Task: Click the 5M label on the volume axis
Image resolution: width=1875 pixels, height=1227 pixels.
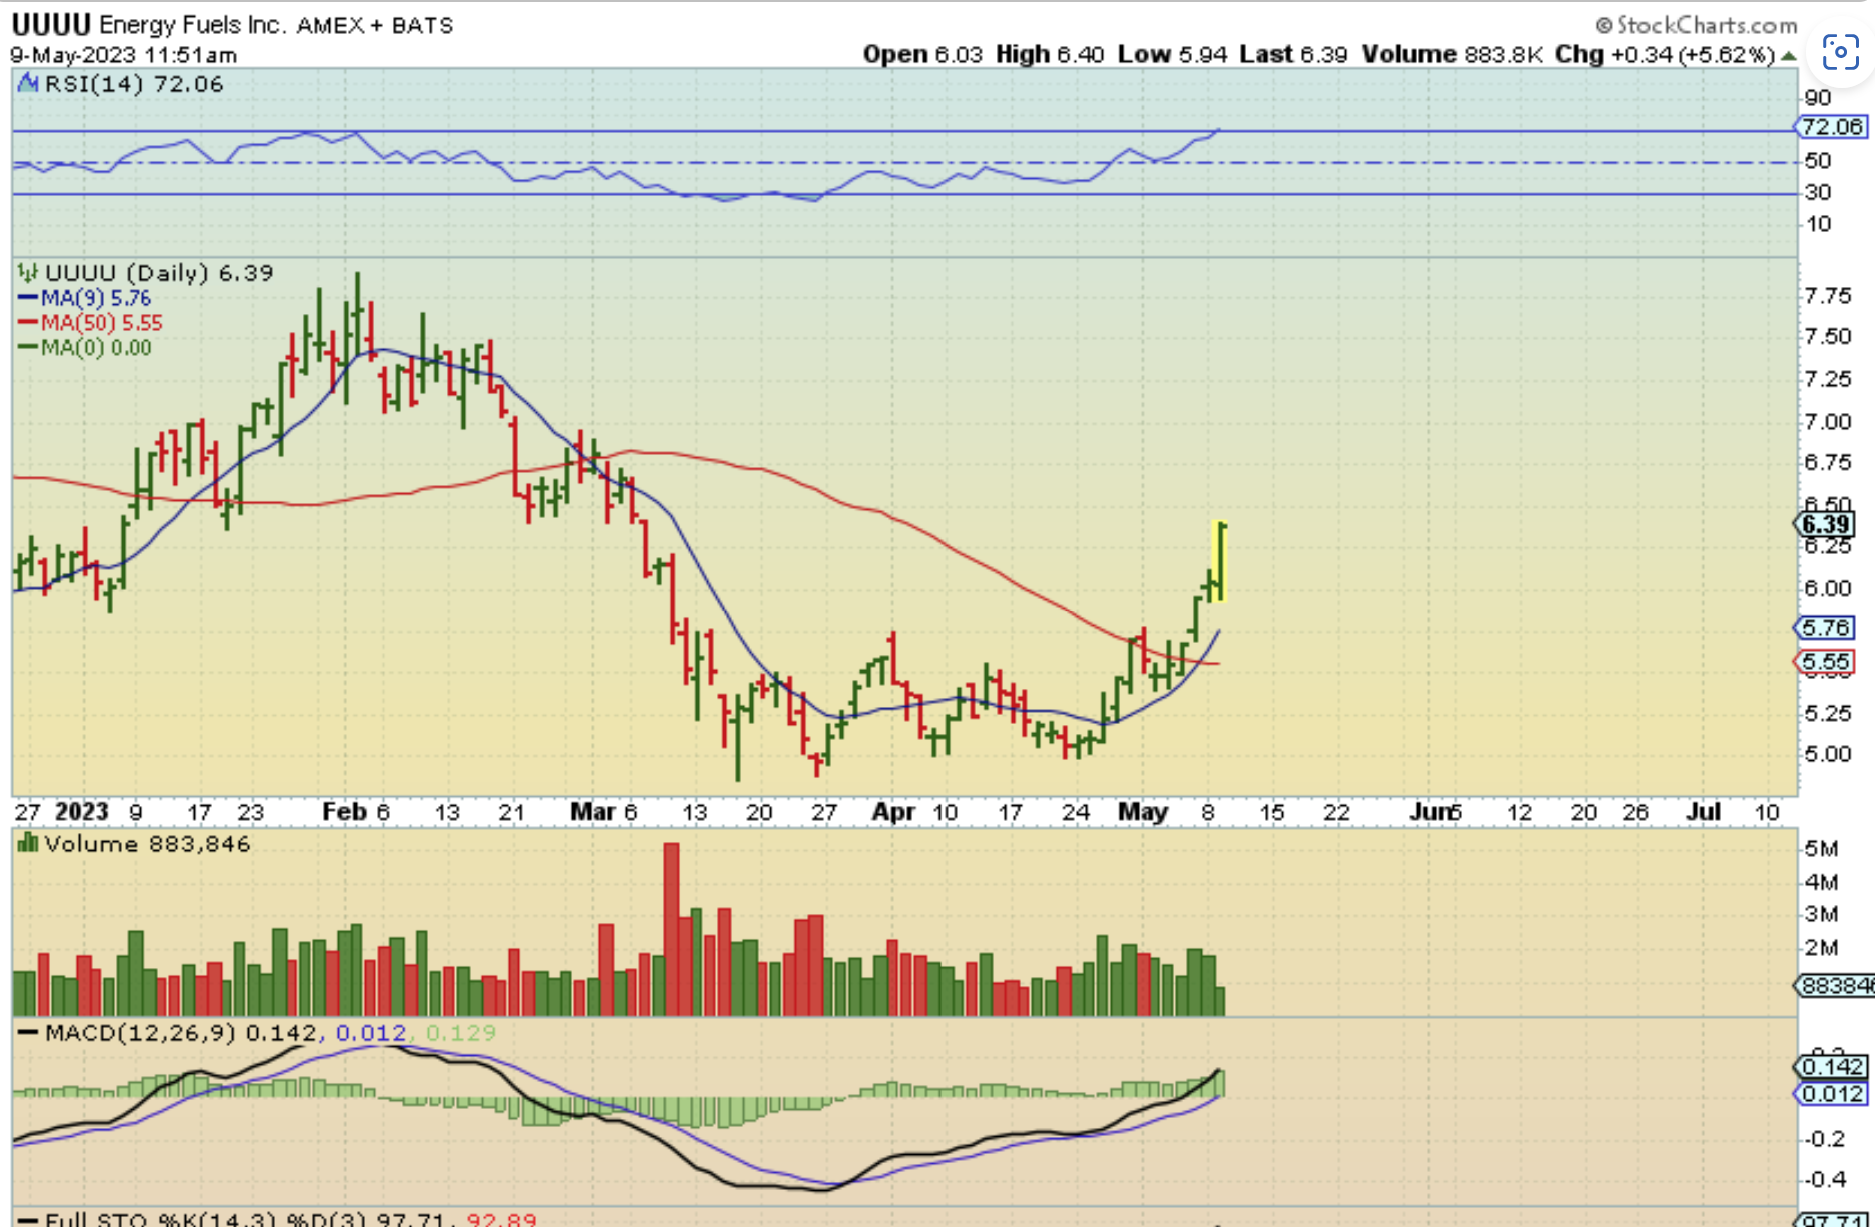Action: click(x=1821, y=849)
